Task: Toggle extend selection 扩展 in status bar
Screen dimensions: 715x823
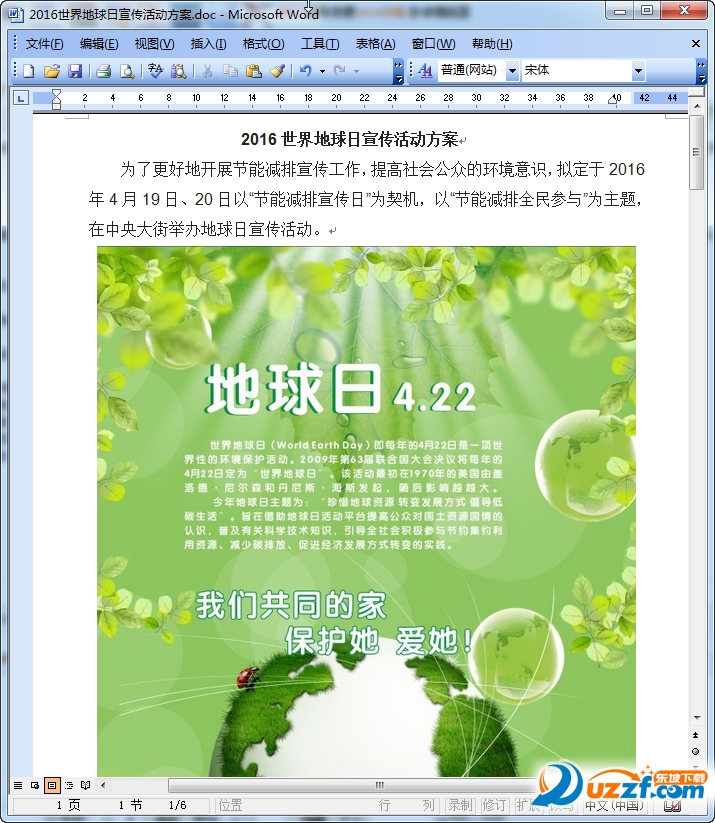Action: (527, 805)
